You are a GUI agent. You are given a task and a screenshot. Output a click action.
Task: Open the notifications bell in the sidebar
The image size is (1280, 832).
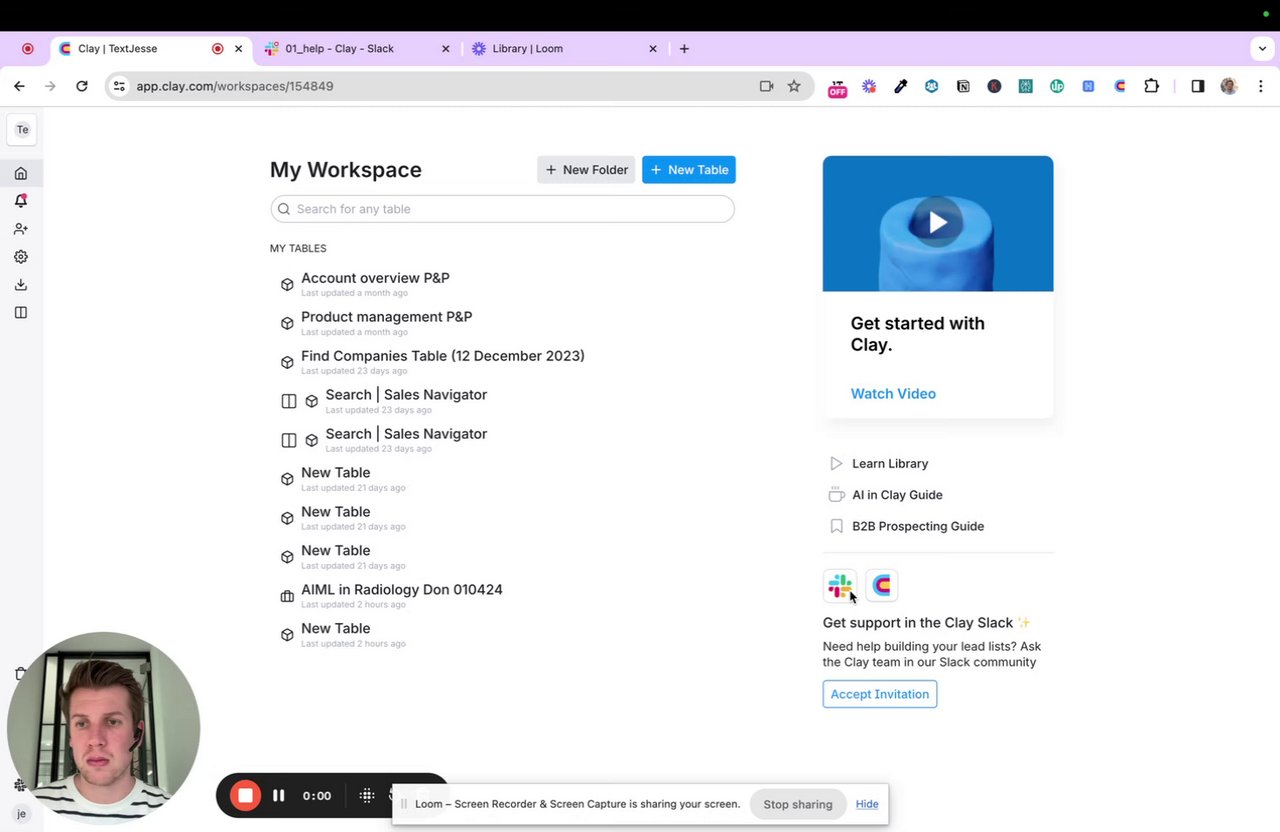(x=21, y=201)
